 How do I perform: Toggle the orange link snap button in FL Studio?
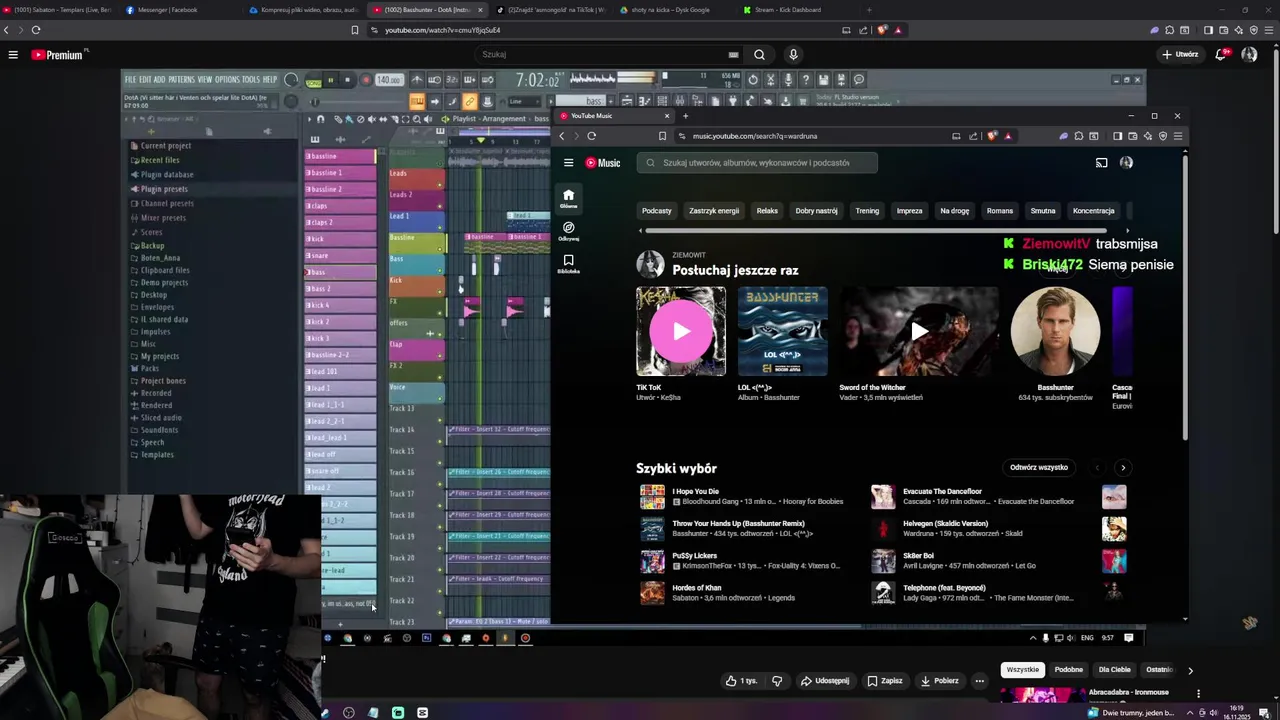coord(469,101)
